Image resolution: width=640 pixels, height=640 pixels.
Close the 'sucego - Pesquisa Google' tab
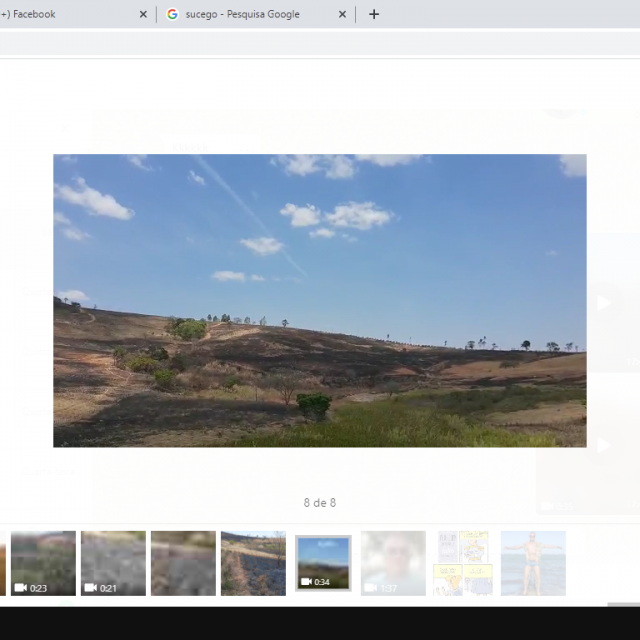[343, 14]
